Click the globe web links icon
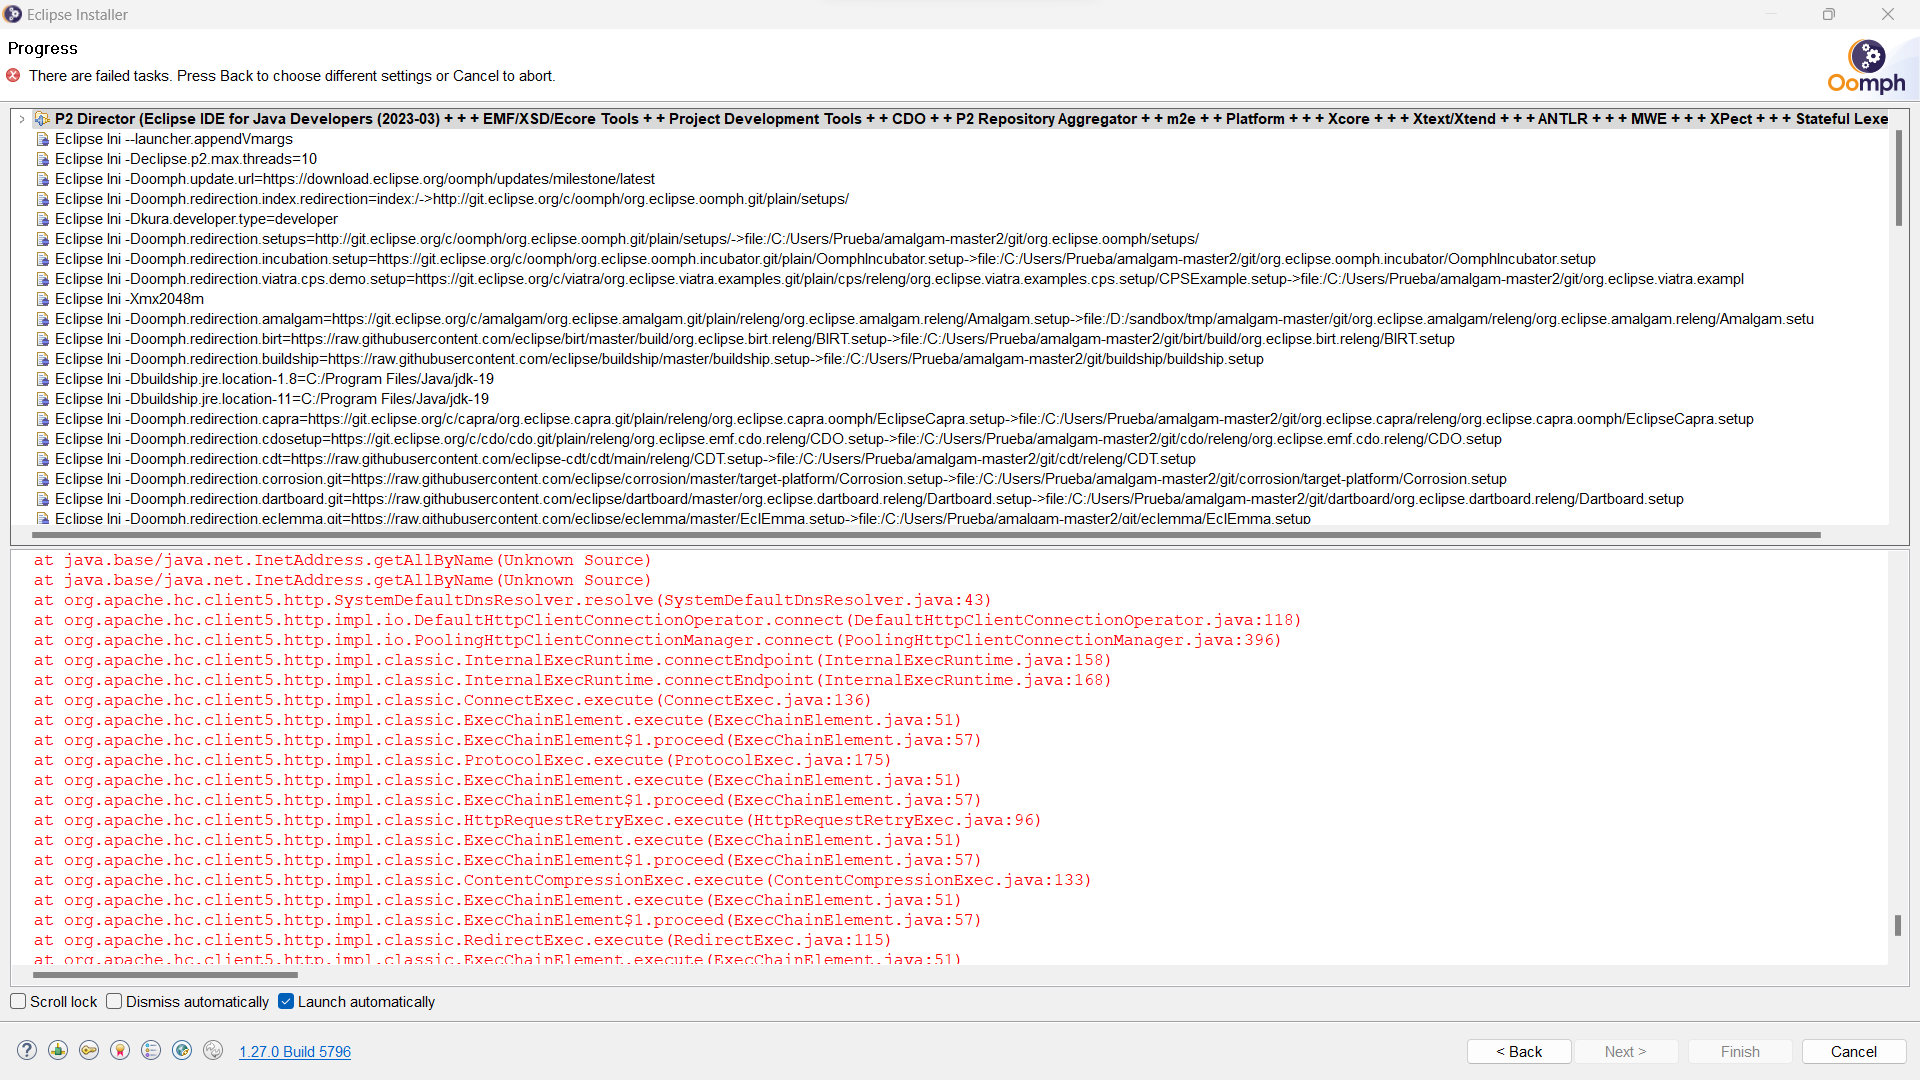Viewport: 1920px width, 1080px height. point(182,1050)
